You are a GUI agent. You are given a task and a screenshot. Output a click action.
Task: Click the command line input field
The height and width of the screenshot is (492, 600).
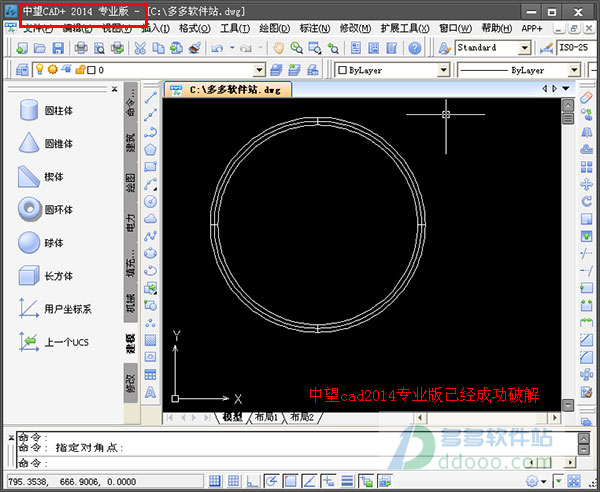297,464
